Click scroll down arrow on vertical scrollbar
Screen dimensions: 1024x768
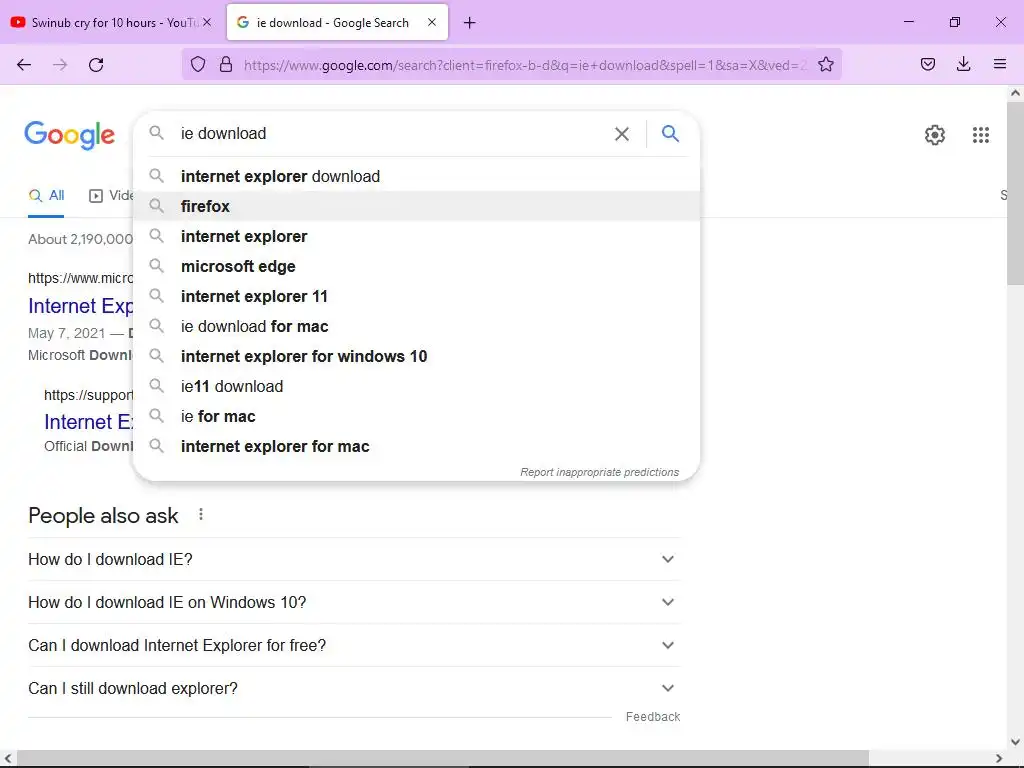[x=1015, y=742]
